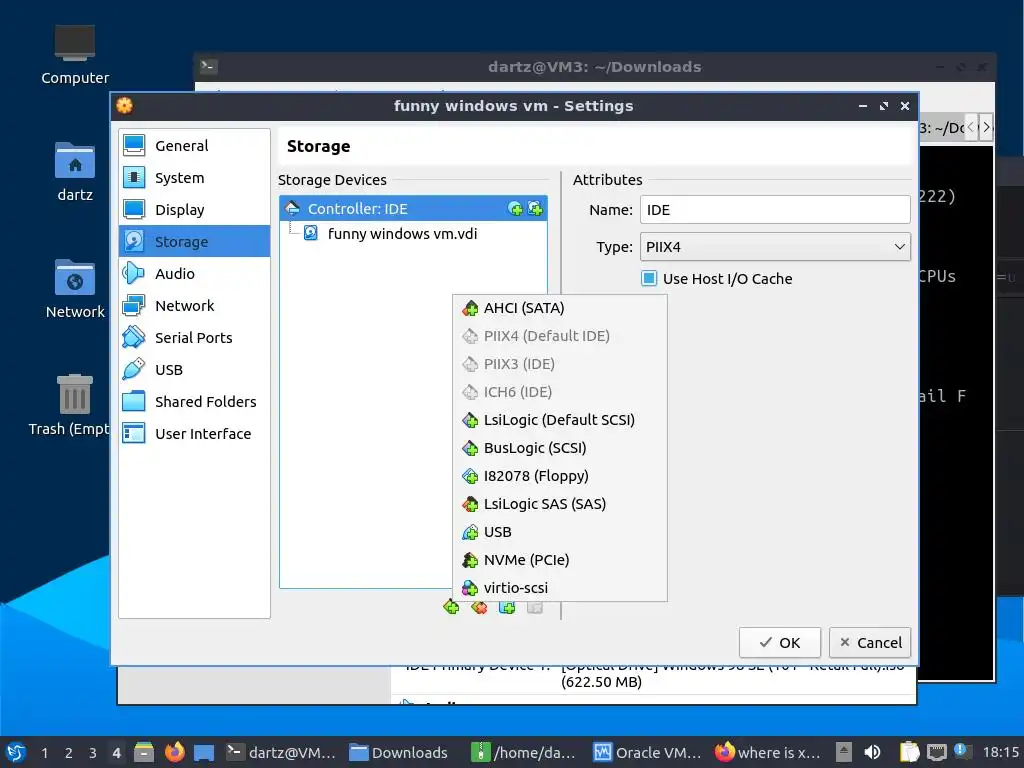Choose NVMe (PCIe) controller

pyautogui.click(x=560, y=560)
